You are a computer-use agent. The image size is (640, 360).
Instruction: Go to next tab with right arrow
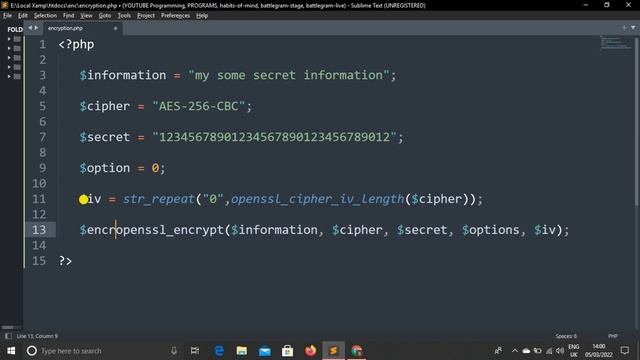(36, 28)
